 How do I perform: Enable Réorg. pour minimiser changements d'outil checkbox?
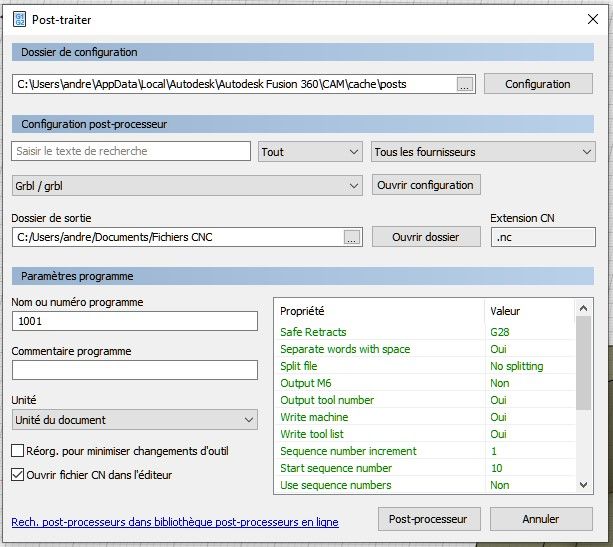click(18, 452)
